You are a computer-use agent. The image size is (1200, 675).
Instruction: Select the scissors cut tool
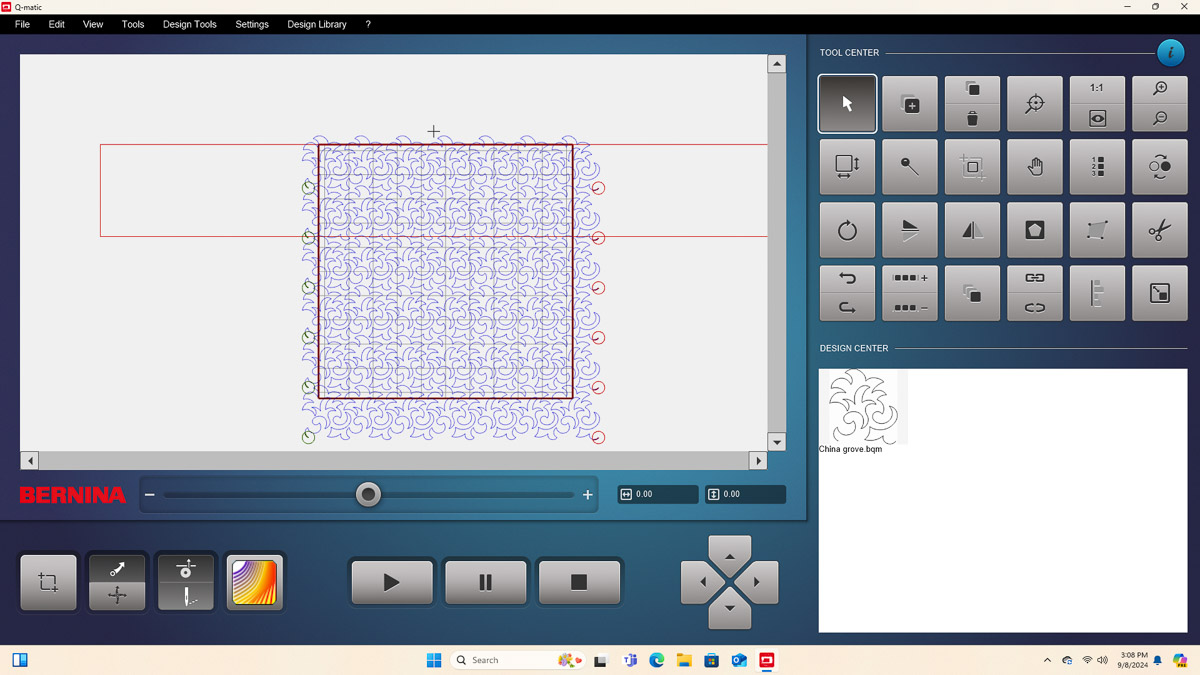pos(1160,230)
